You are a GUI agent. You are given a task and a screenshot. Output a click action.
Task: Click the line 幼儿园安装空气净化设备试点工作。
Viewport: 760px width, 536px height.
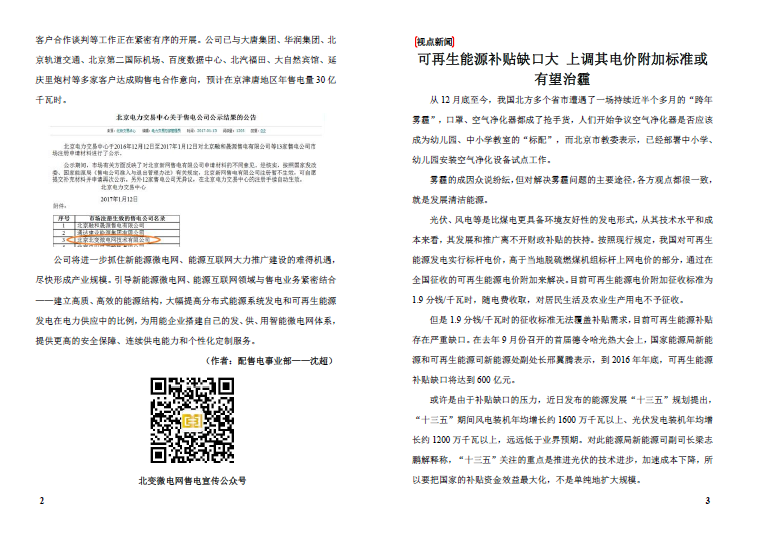tap(482, 160)
